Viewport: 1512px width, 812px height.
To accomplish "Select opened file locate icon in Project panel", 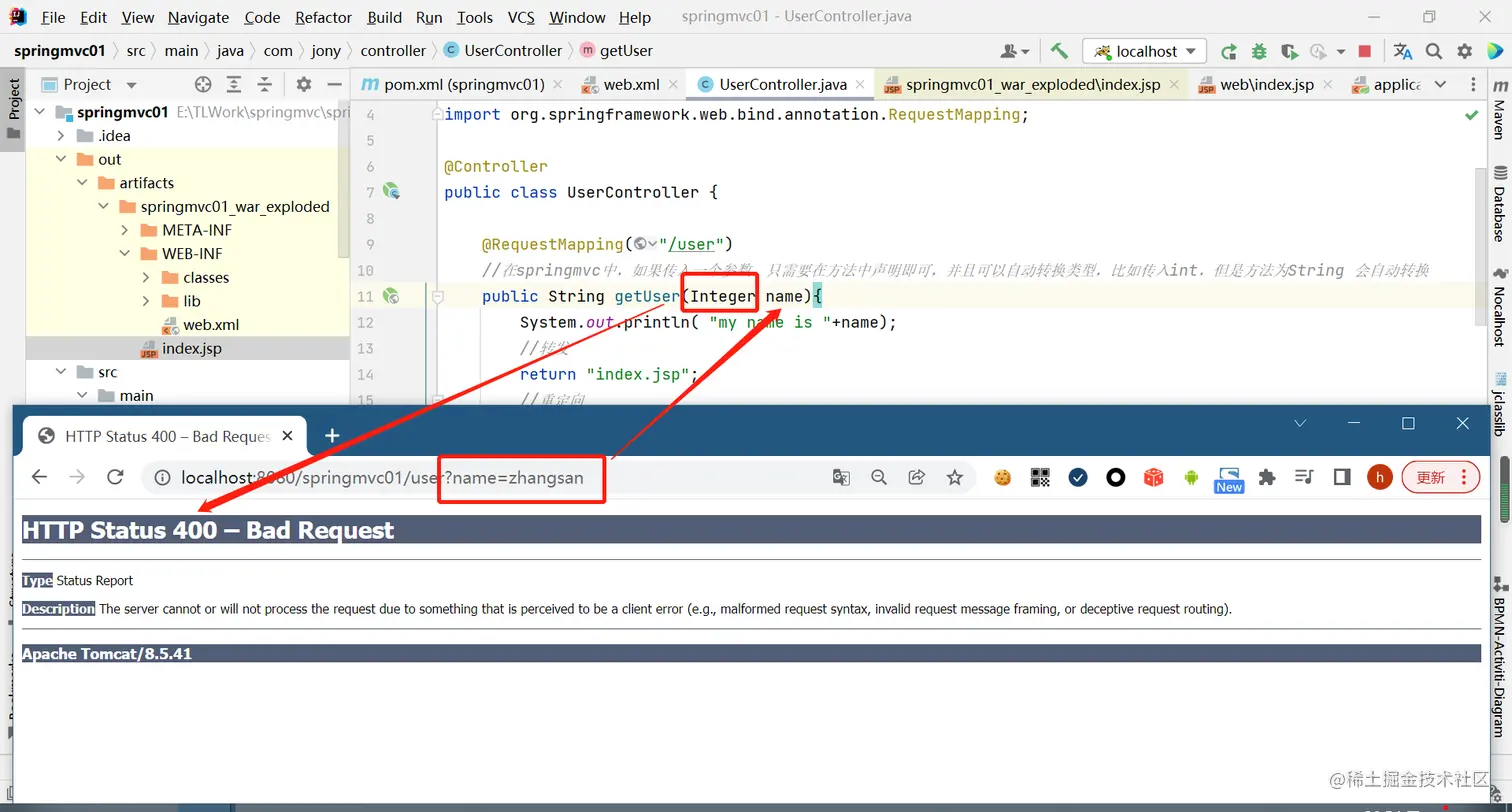I will pos(203,85).
